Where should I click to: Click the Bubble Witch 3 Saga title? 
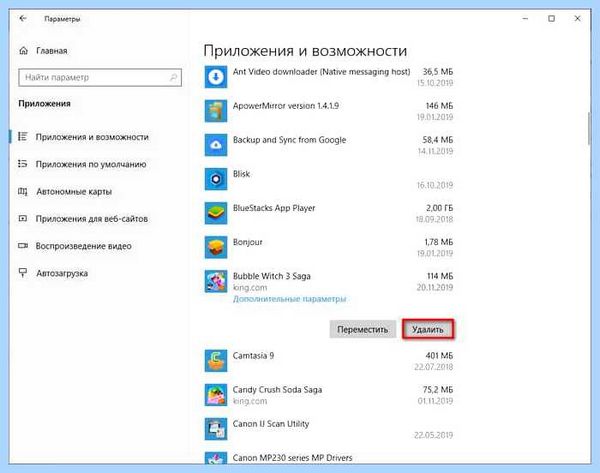coord(272,276)
